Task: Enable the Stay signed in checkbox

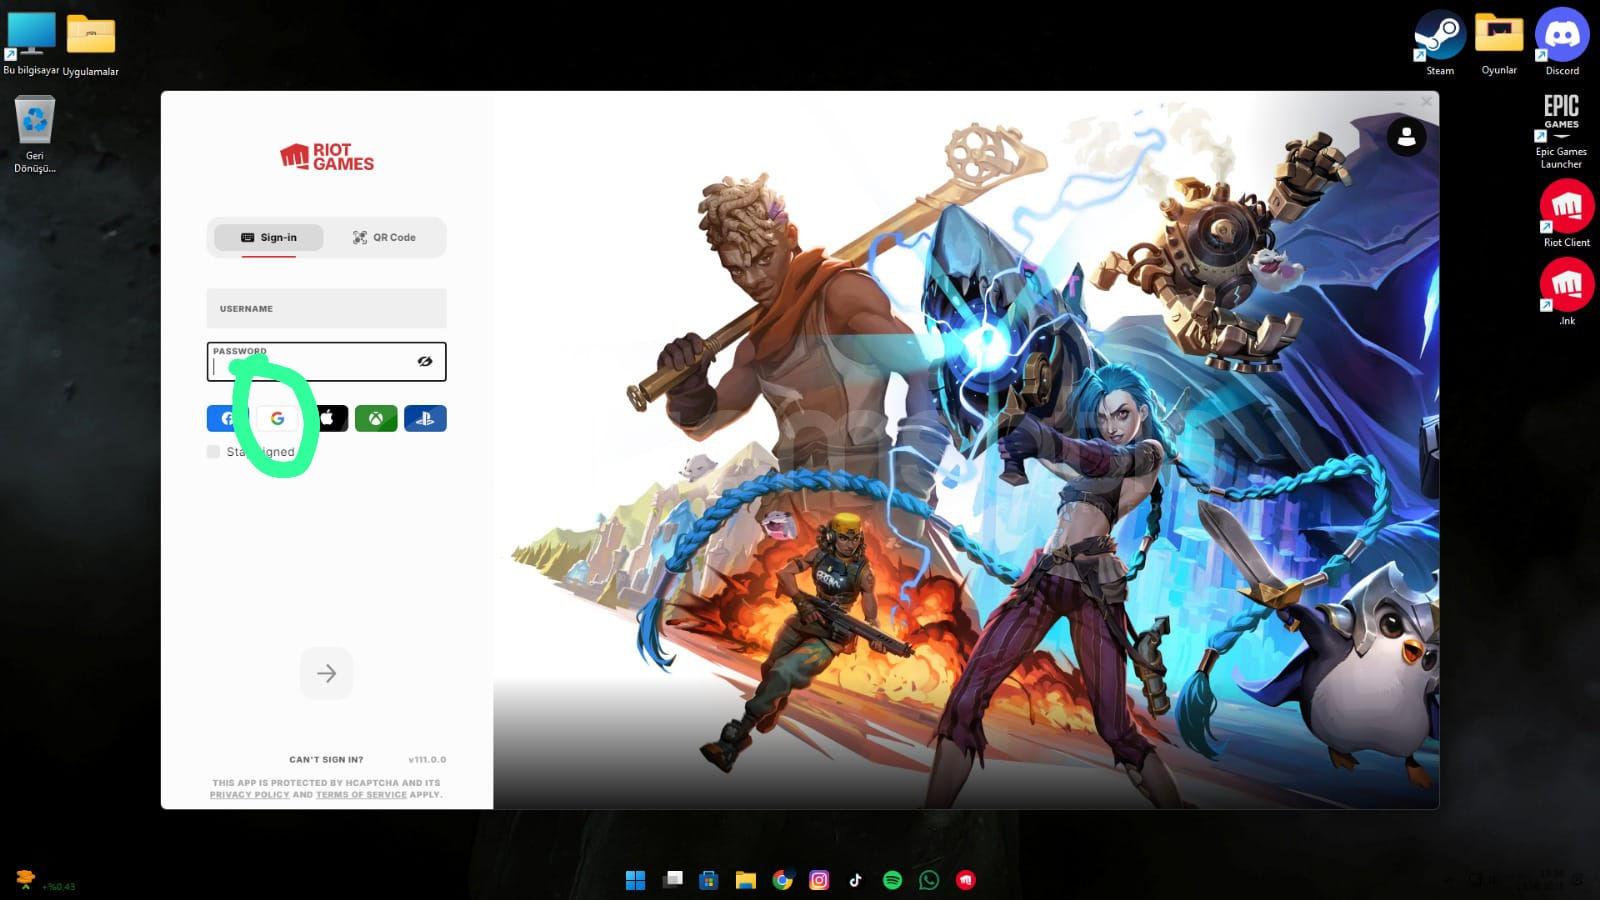Action: [213, 452]
